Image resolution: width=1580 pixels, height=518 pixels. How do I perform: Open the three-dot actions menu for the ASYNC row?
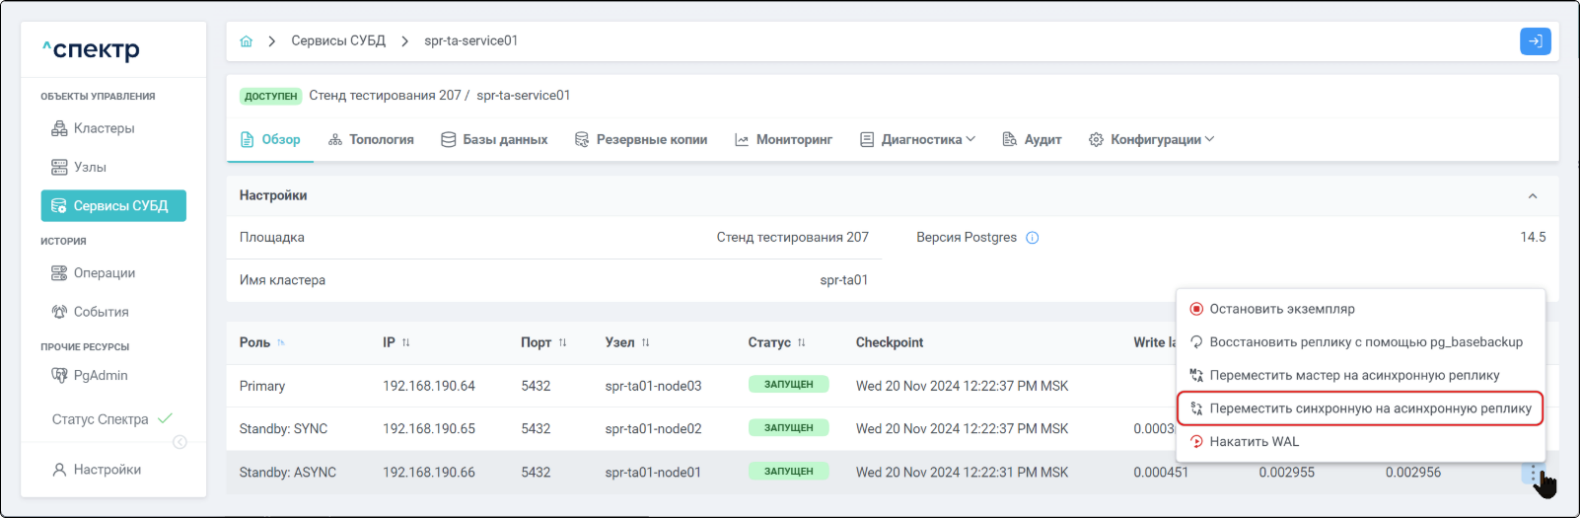tap(1533, 473)
